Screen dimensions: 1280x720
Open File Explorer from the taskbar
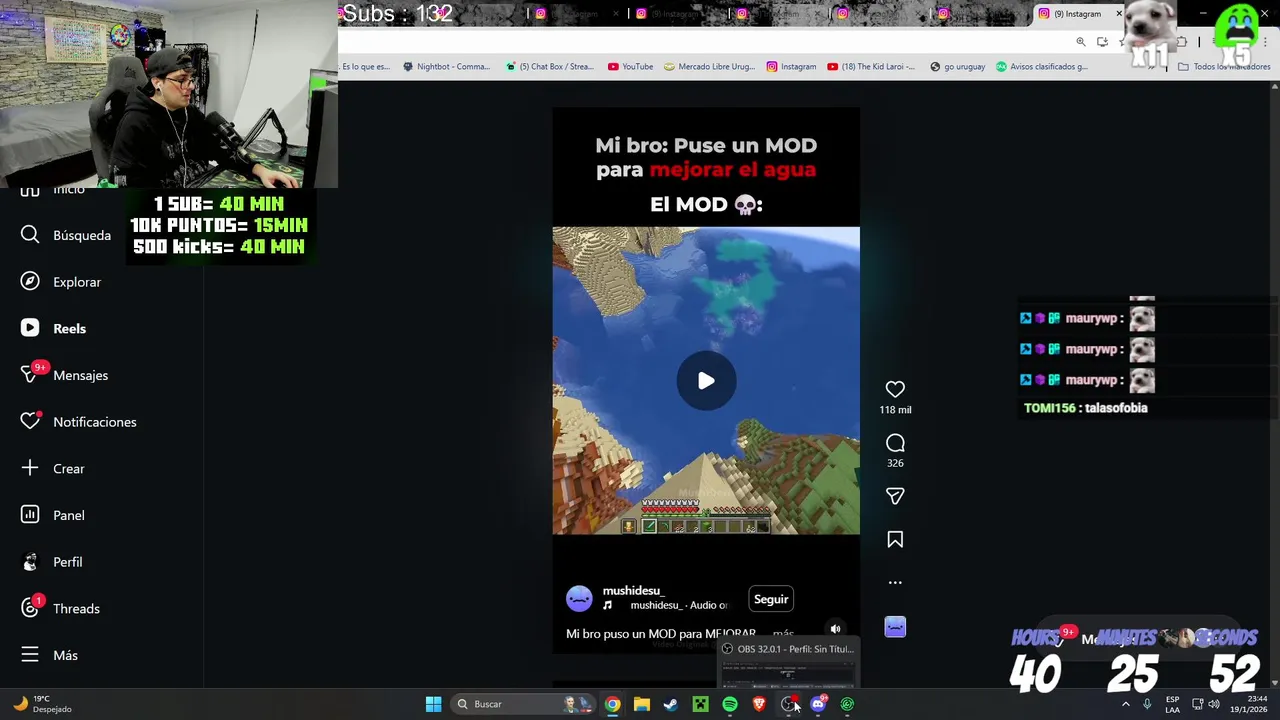642,704
